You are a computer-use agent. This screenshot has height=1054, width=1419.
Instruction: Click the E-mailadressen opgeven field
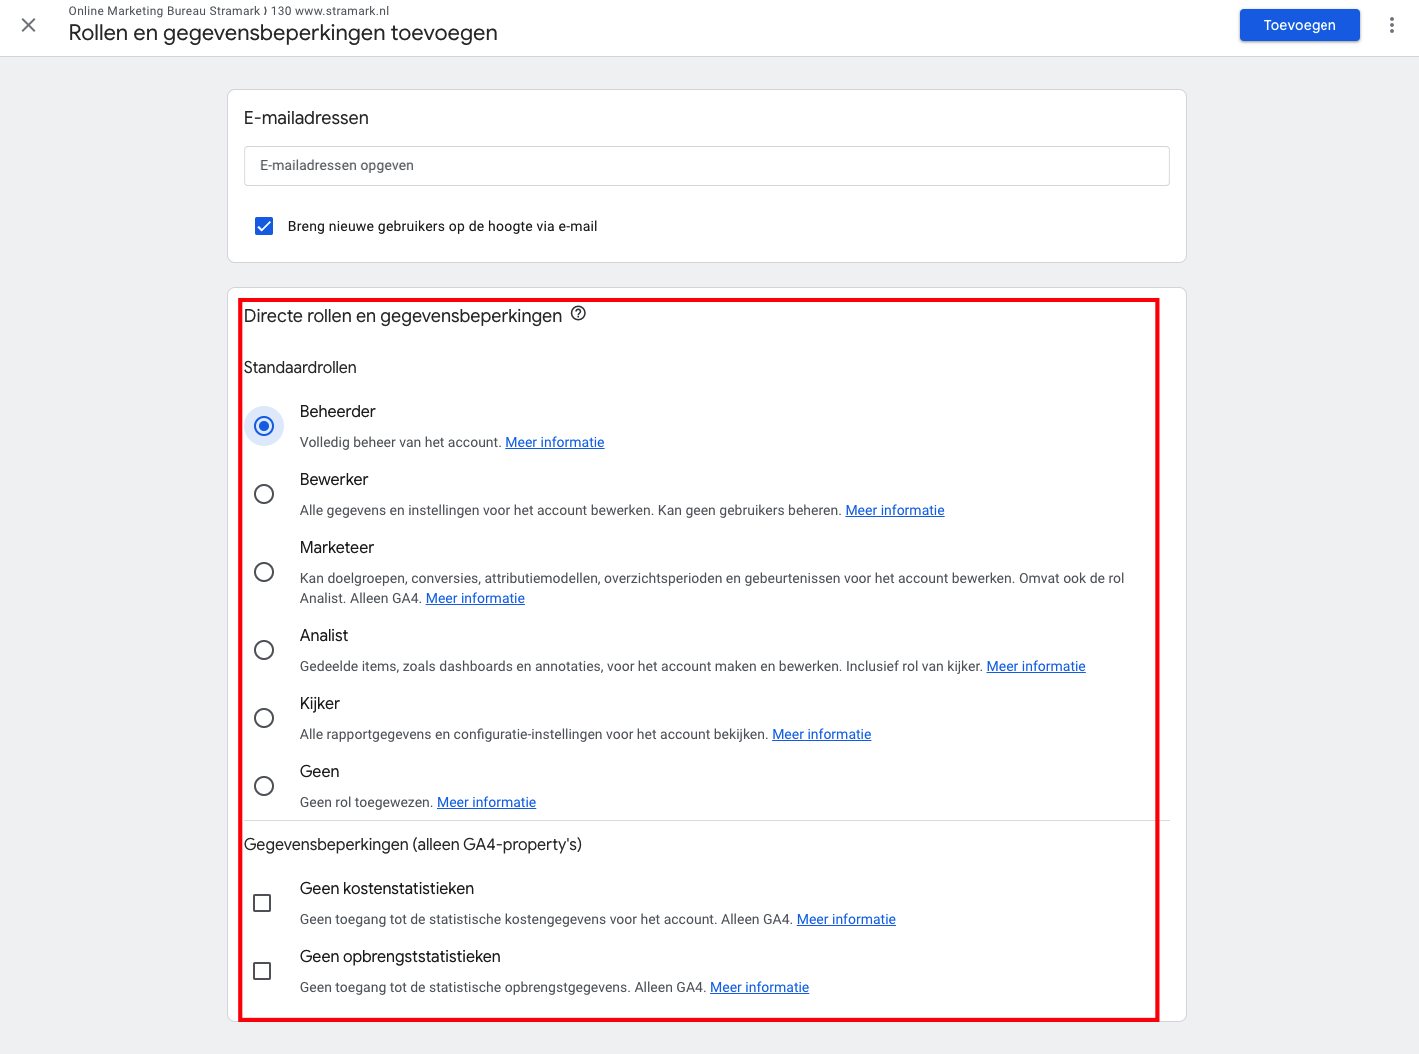click(706, 166)
